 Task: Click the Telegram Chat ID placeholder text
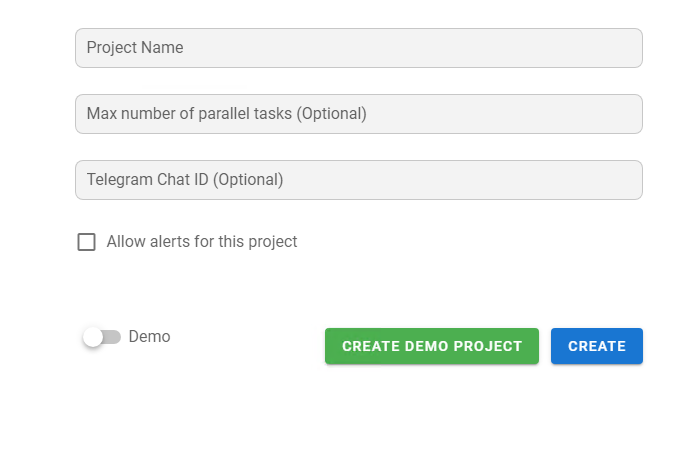(185, 180)
